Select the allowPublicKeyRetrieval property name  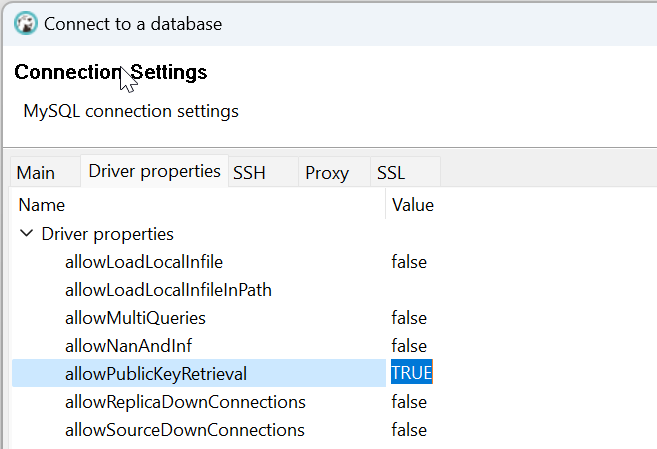[x=155, y=374]
